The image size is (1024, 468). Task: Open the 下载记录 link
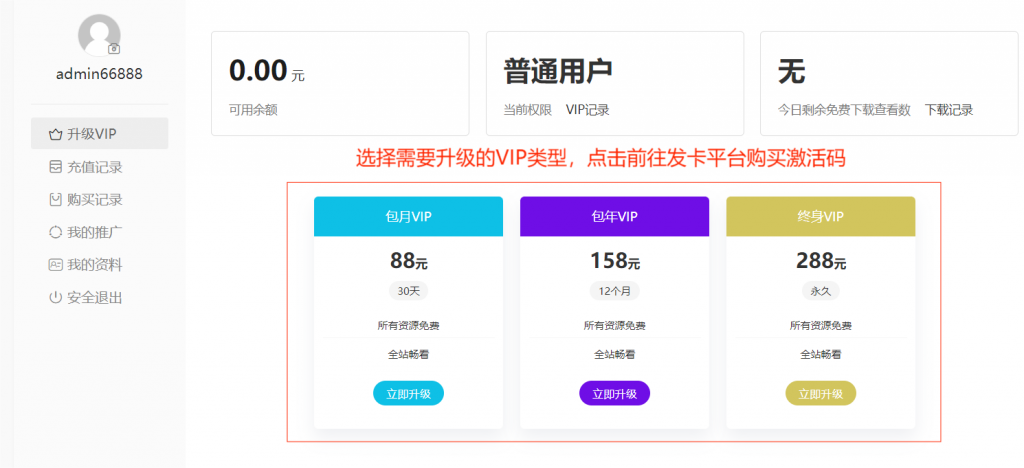(949, 110)
